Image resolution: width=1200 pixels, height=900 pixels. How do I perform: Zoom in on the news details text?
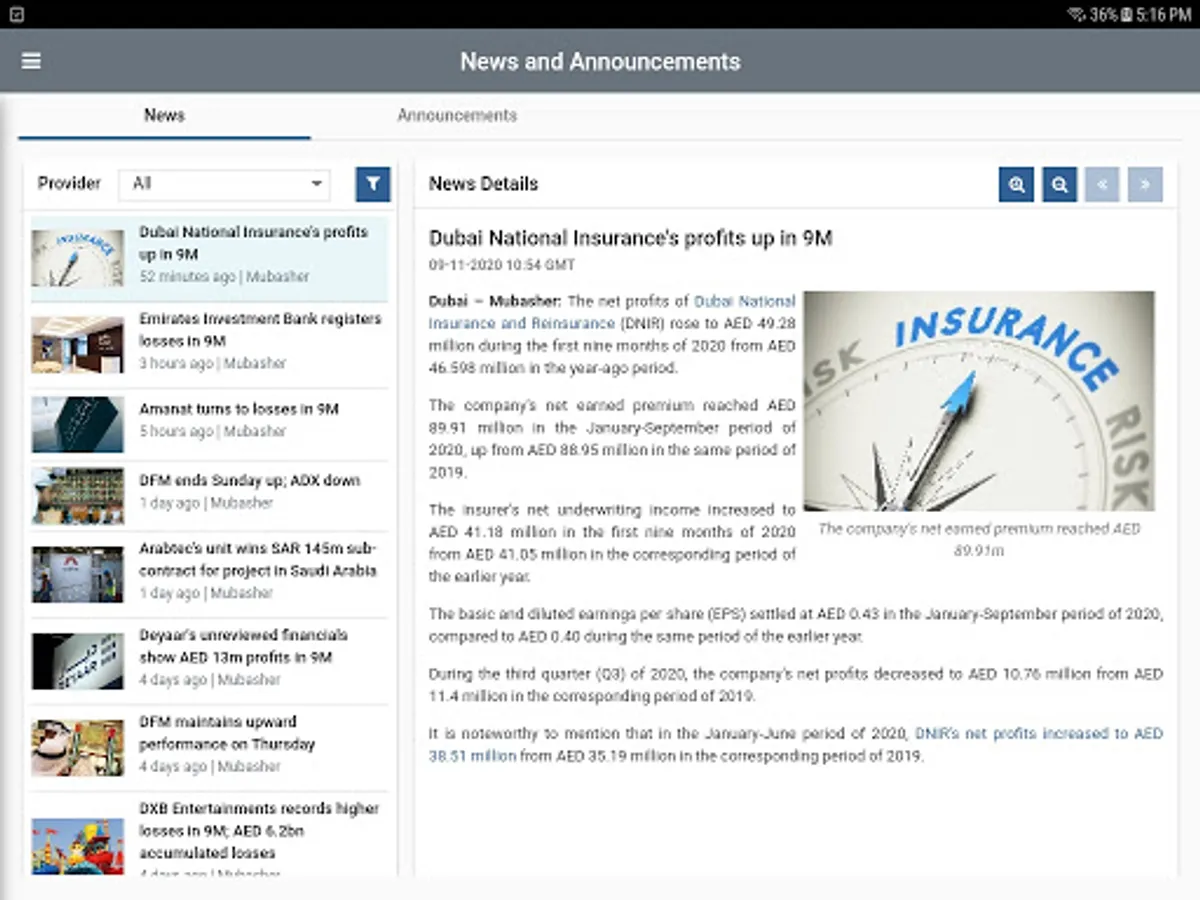point(1015,184)
